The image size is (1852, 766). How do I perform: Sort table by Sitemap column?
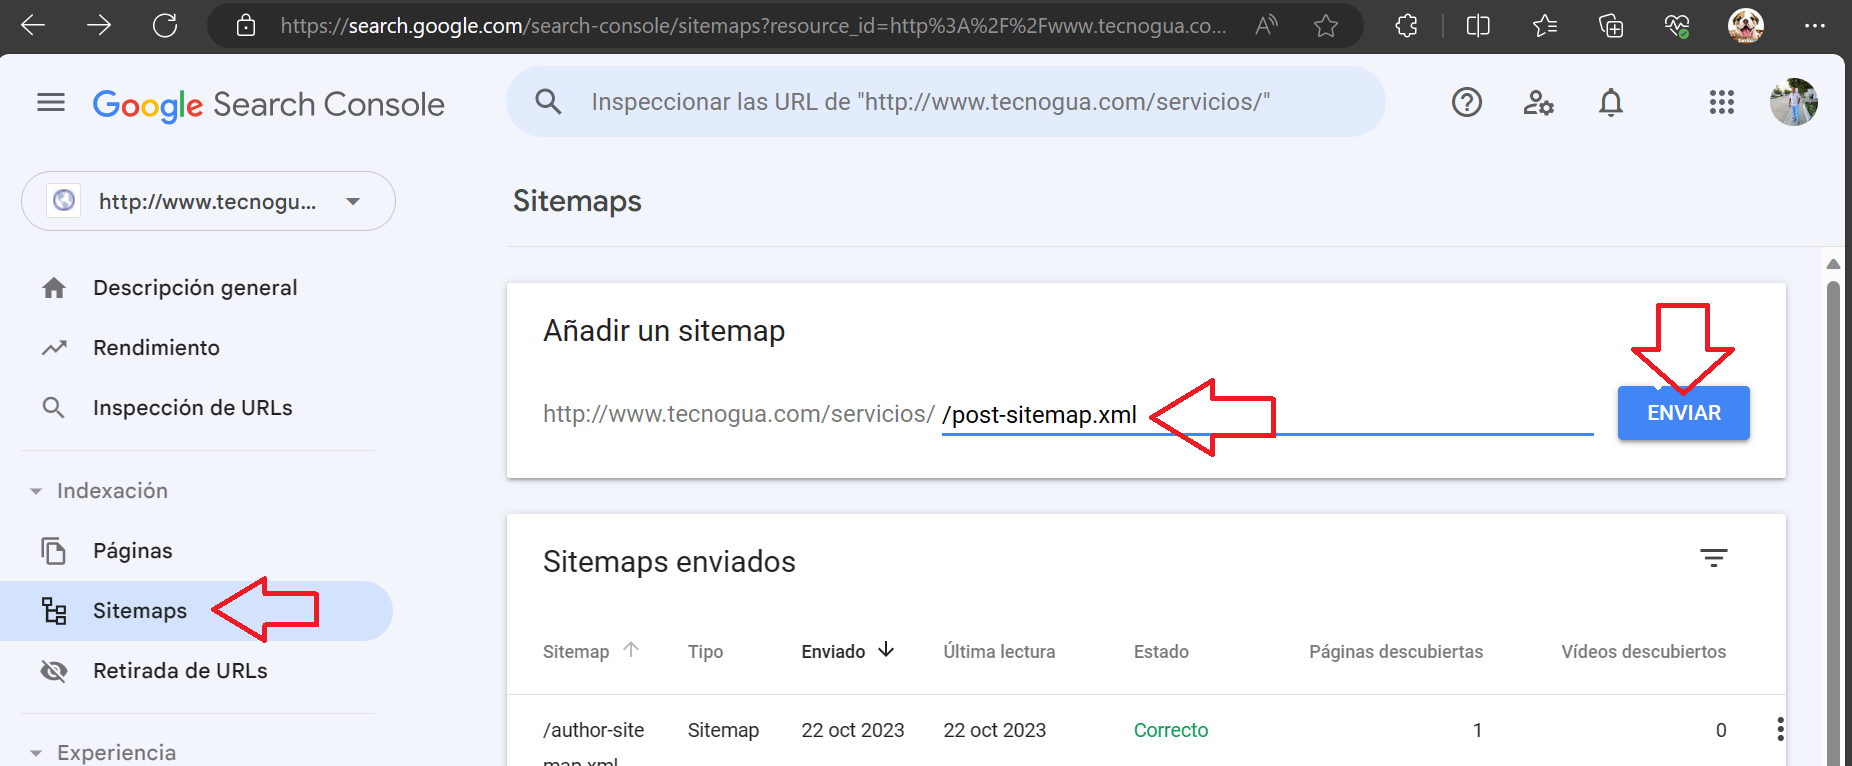pyautogui.click(x=590, y=651)
